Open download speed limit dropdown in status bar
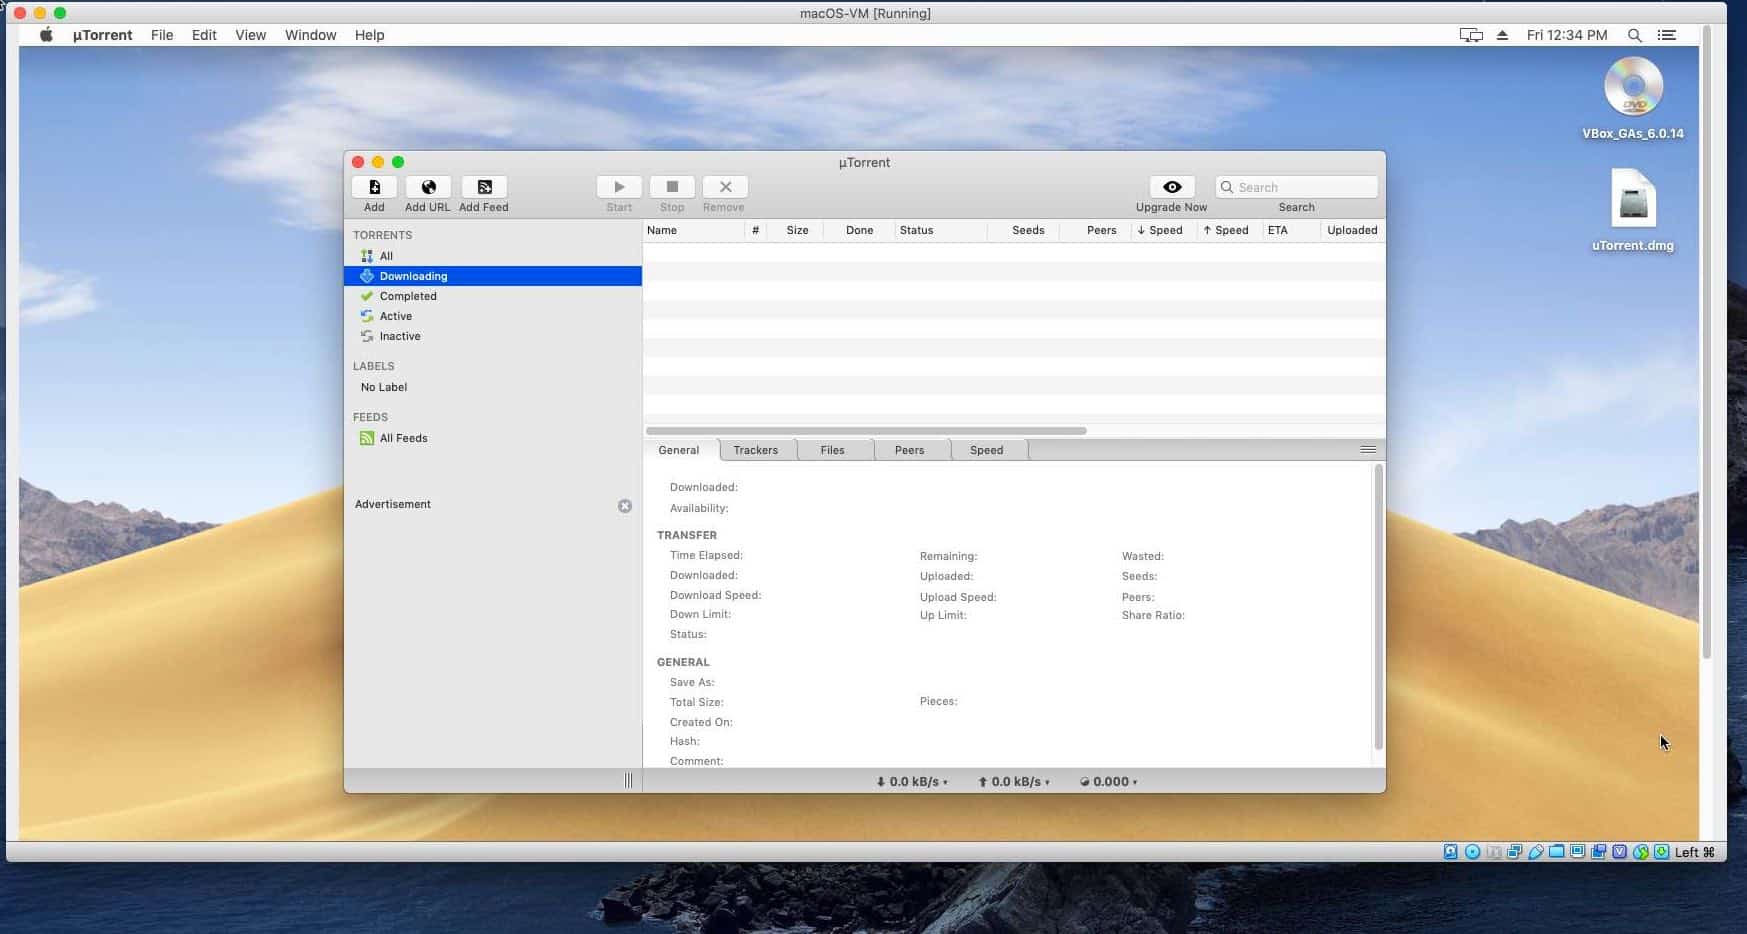Image resolution: width=1747 pixels, height=934 pixels. [x=912, y=782]
